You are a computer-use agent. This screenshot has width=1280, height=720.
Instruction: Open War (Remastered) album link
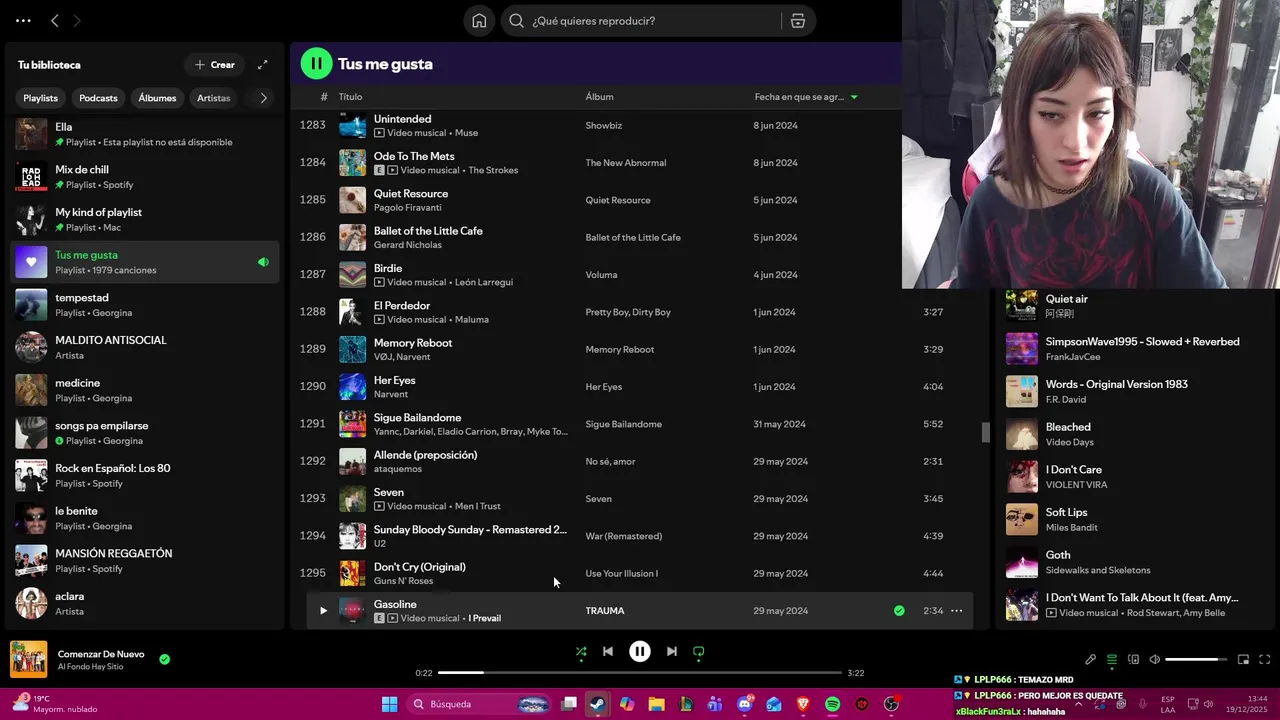[x=623, y=536]
